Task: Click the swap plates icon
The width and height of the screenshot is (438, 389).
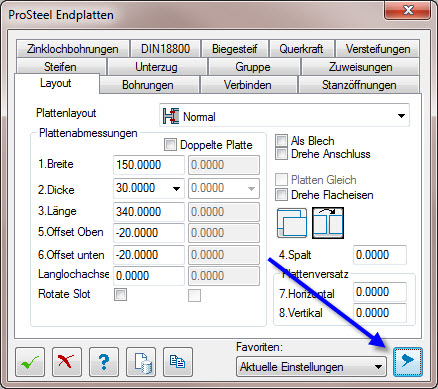Action: 328,223
